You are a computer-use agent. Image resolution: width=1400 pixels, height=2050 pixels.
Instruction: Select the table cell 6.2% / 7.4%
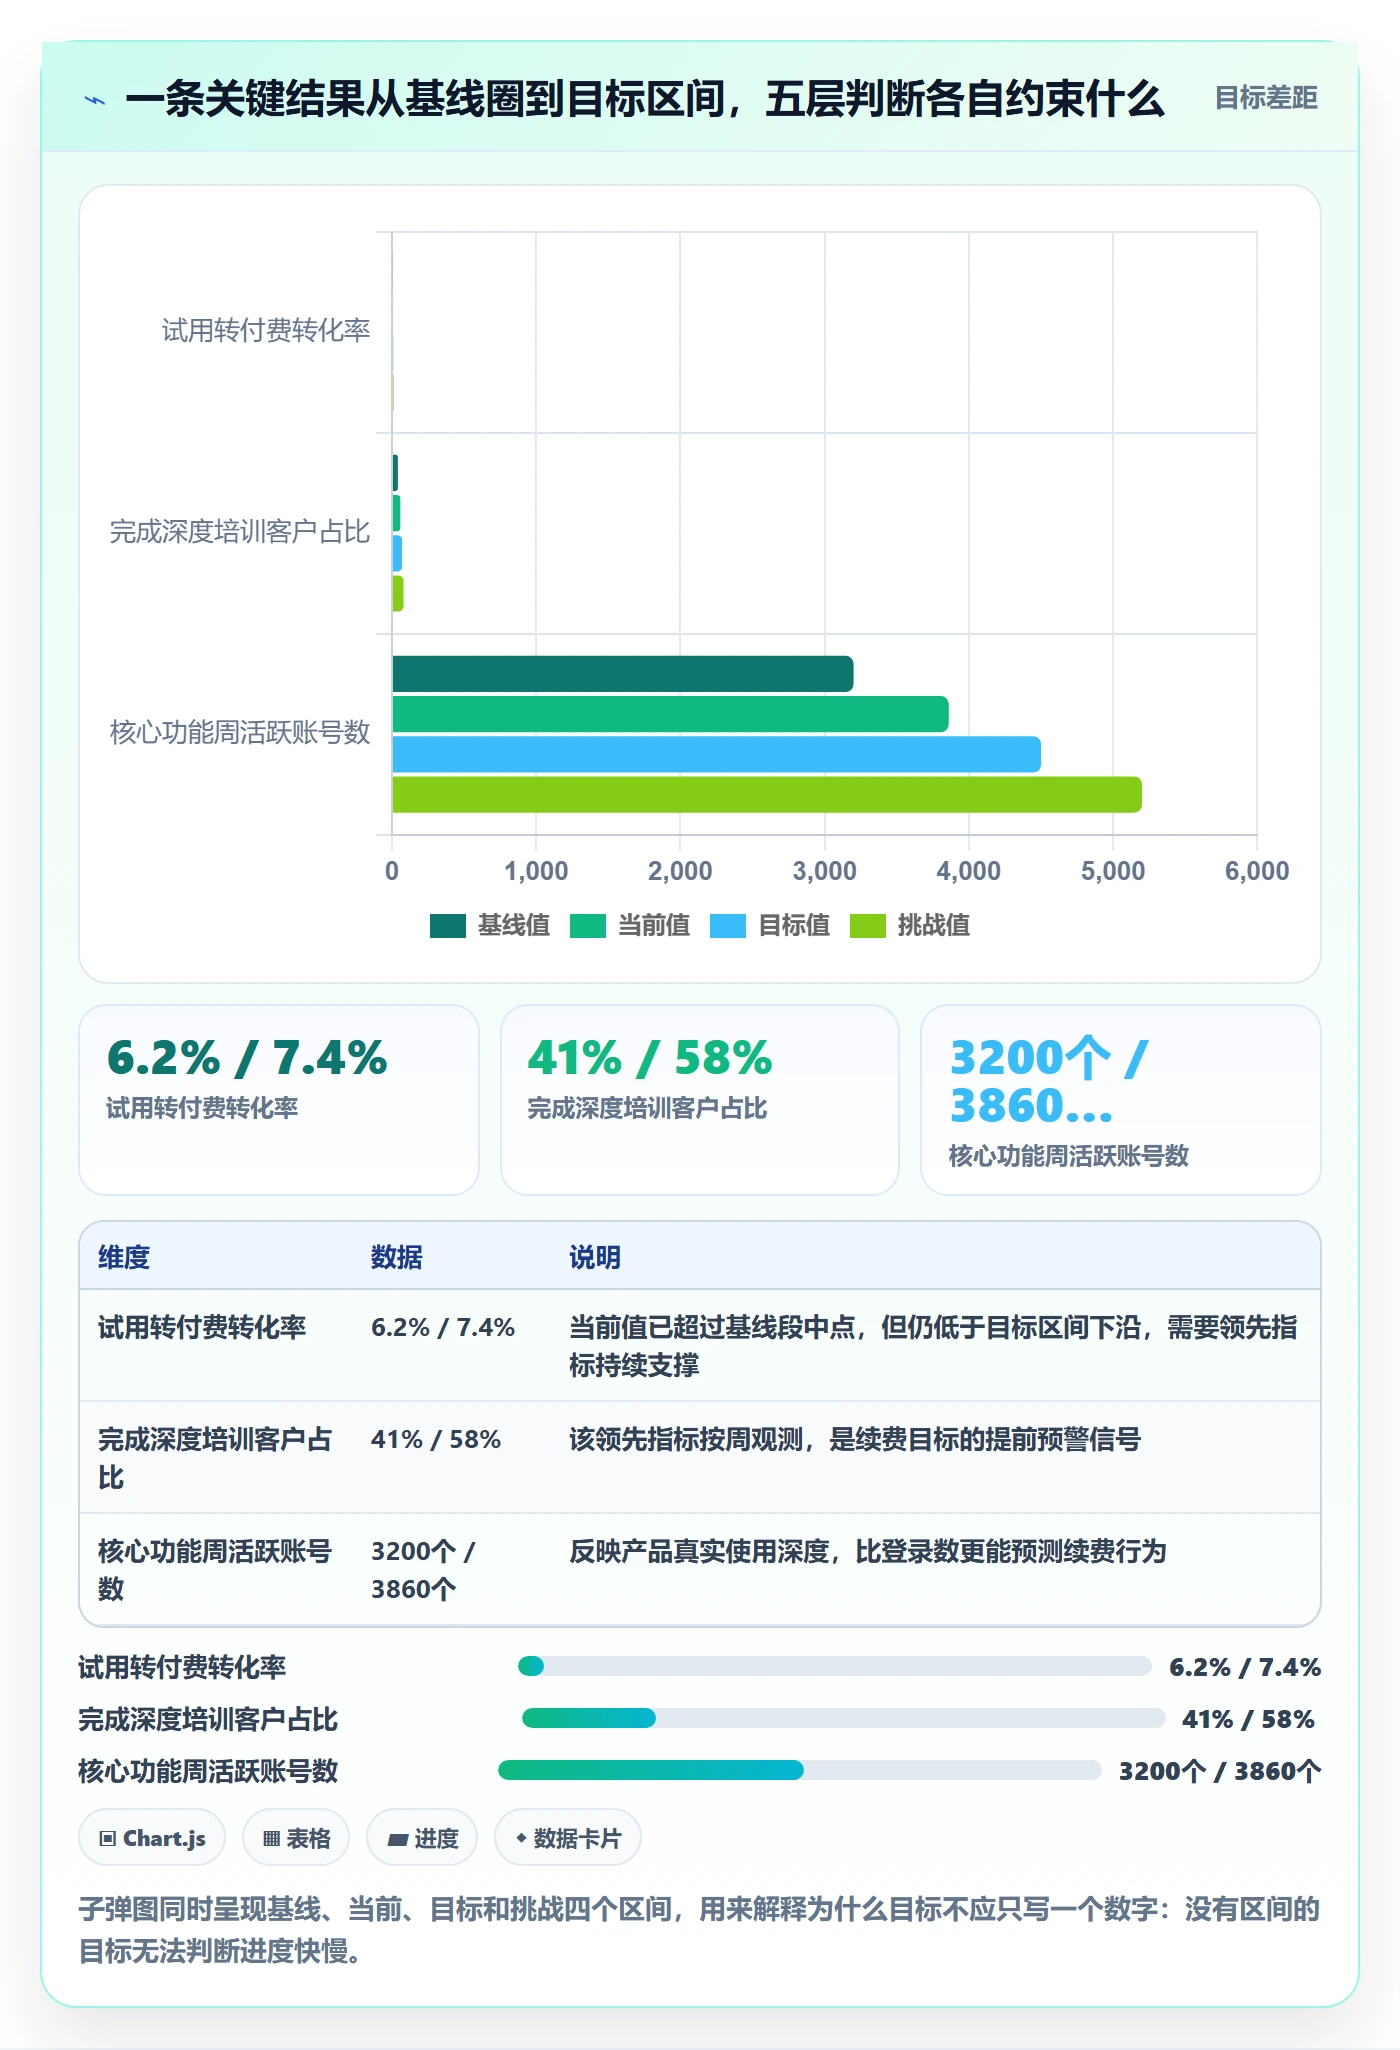[443, 1328]
